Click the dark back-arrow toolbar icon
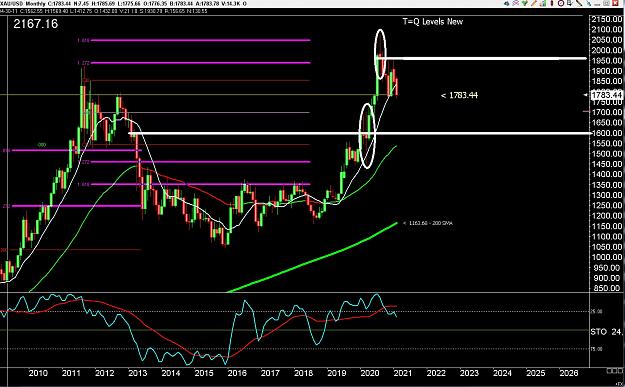Viewport: 625px width, 387px height. tap(507, 3)
